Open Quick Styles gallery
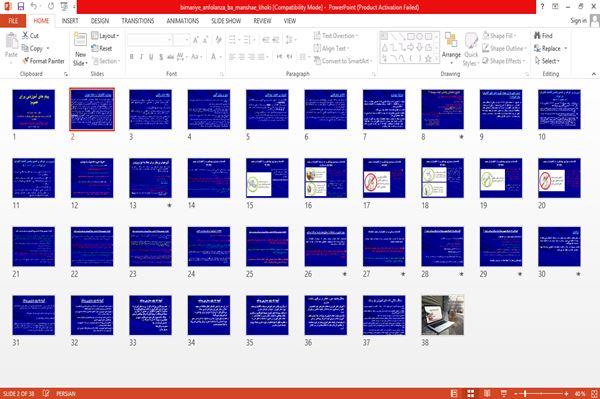 point(471,49)
